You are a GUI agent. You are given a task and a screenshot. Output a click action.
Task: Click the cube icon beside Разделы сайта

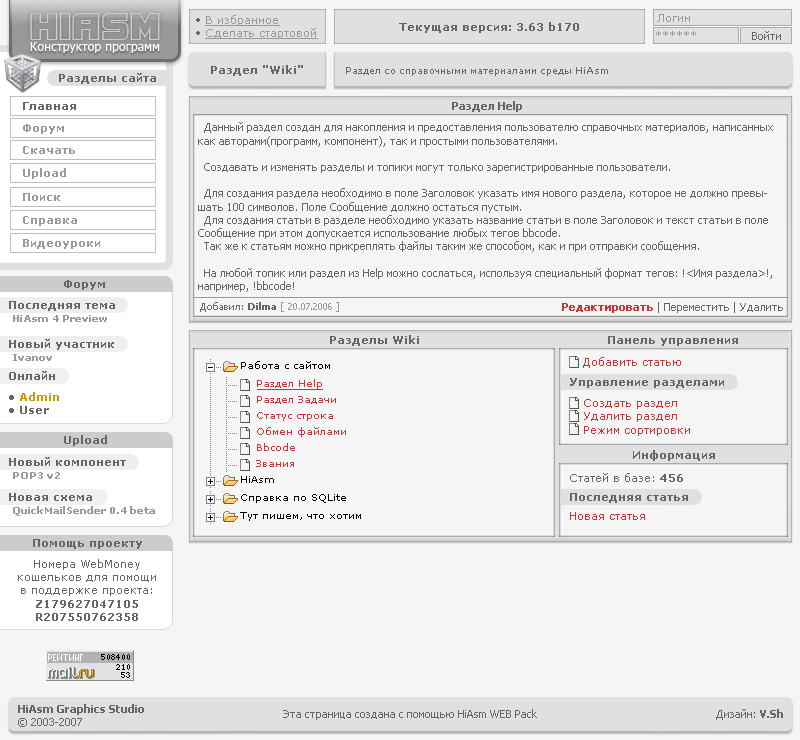(22, 74)
